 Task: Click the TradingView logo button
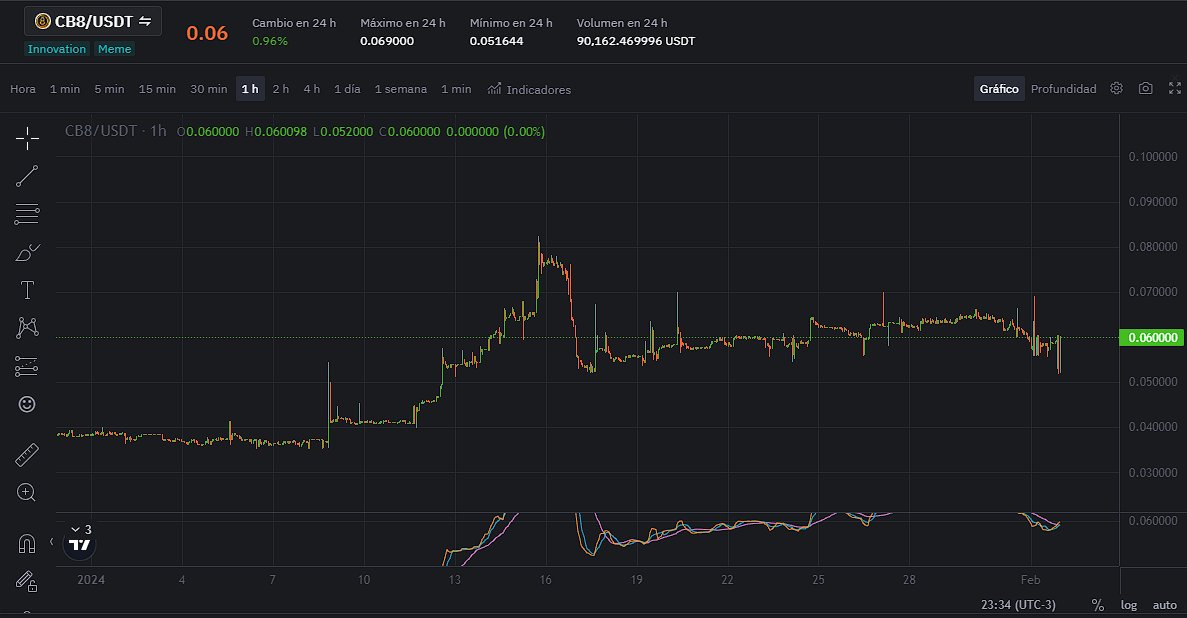[x=79, y=545]
